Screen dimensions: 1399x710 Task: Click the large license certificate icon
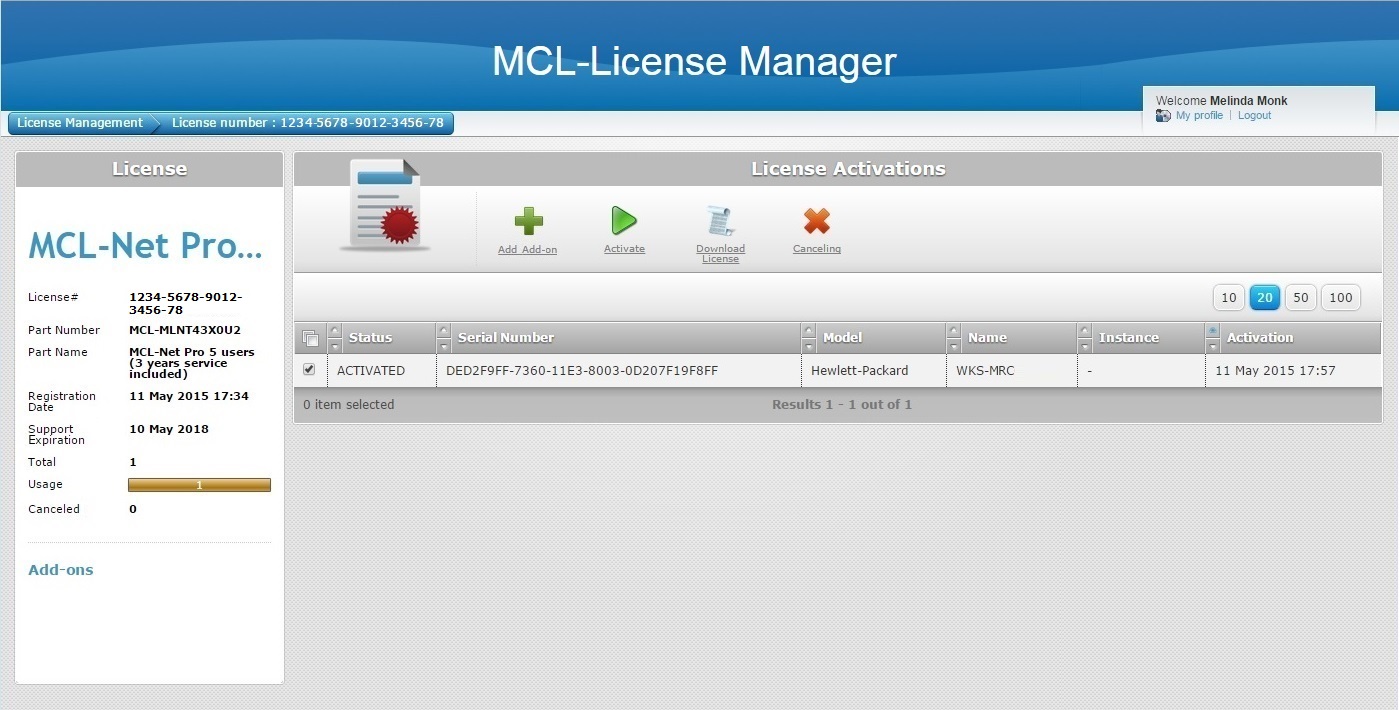[385, 204]
